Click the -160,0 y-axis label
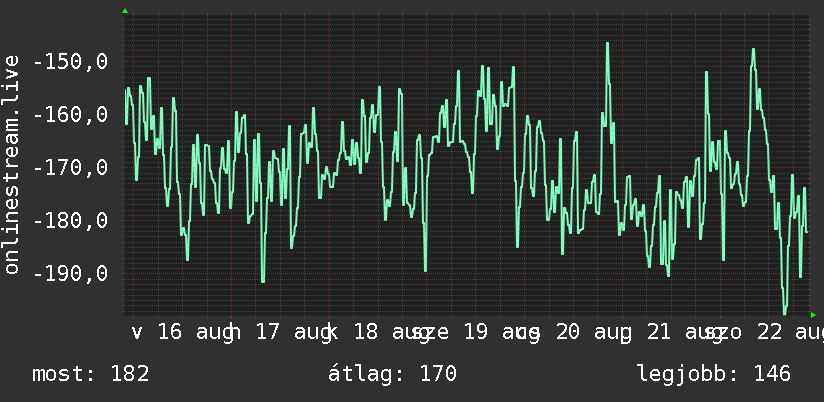This screenshot has width=824, height=402. click(x=71, y=115)
